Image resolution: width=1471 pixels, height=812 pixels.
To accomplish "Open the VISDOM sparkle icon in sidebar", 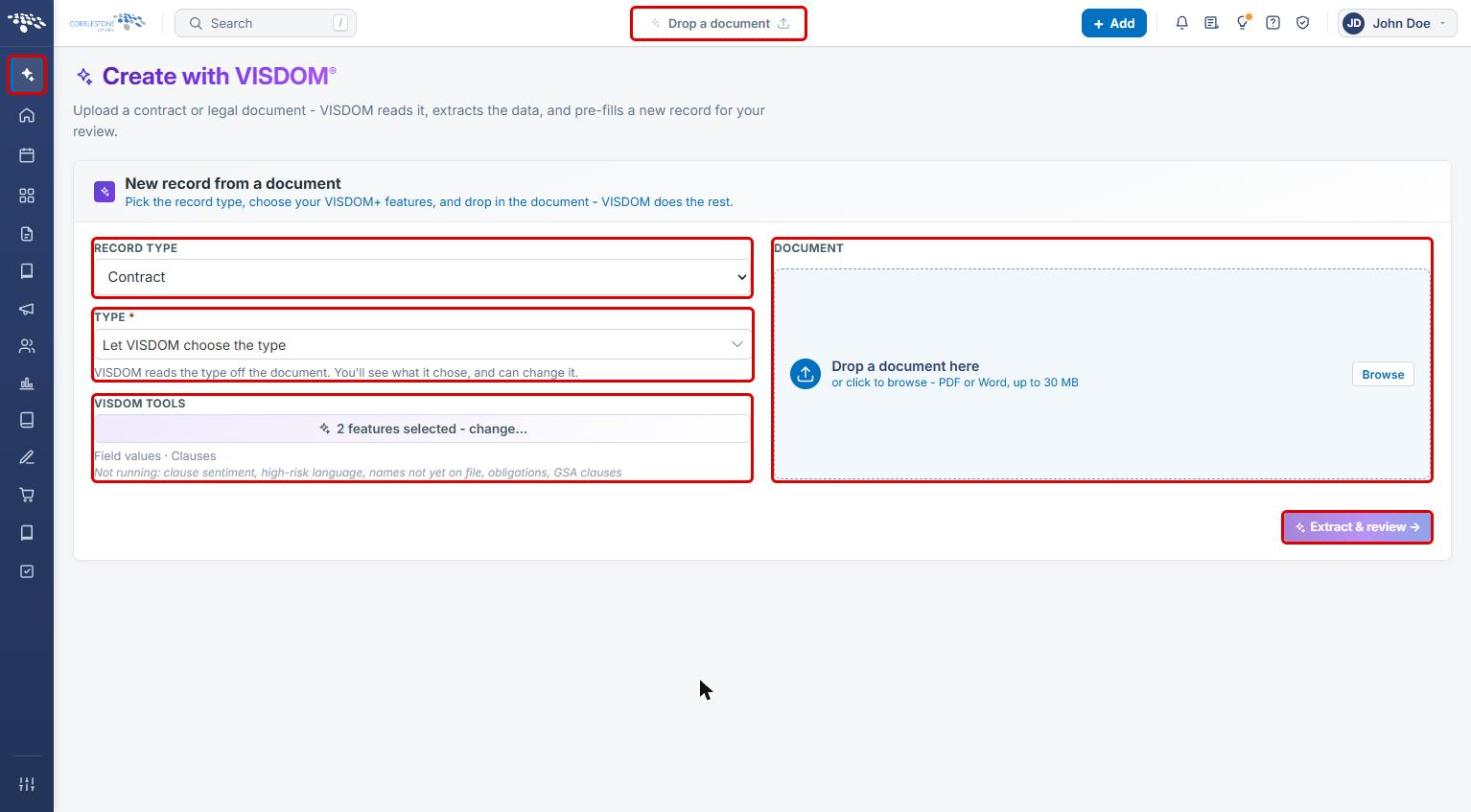I will [27, 75].
